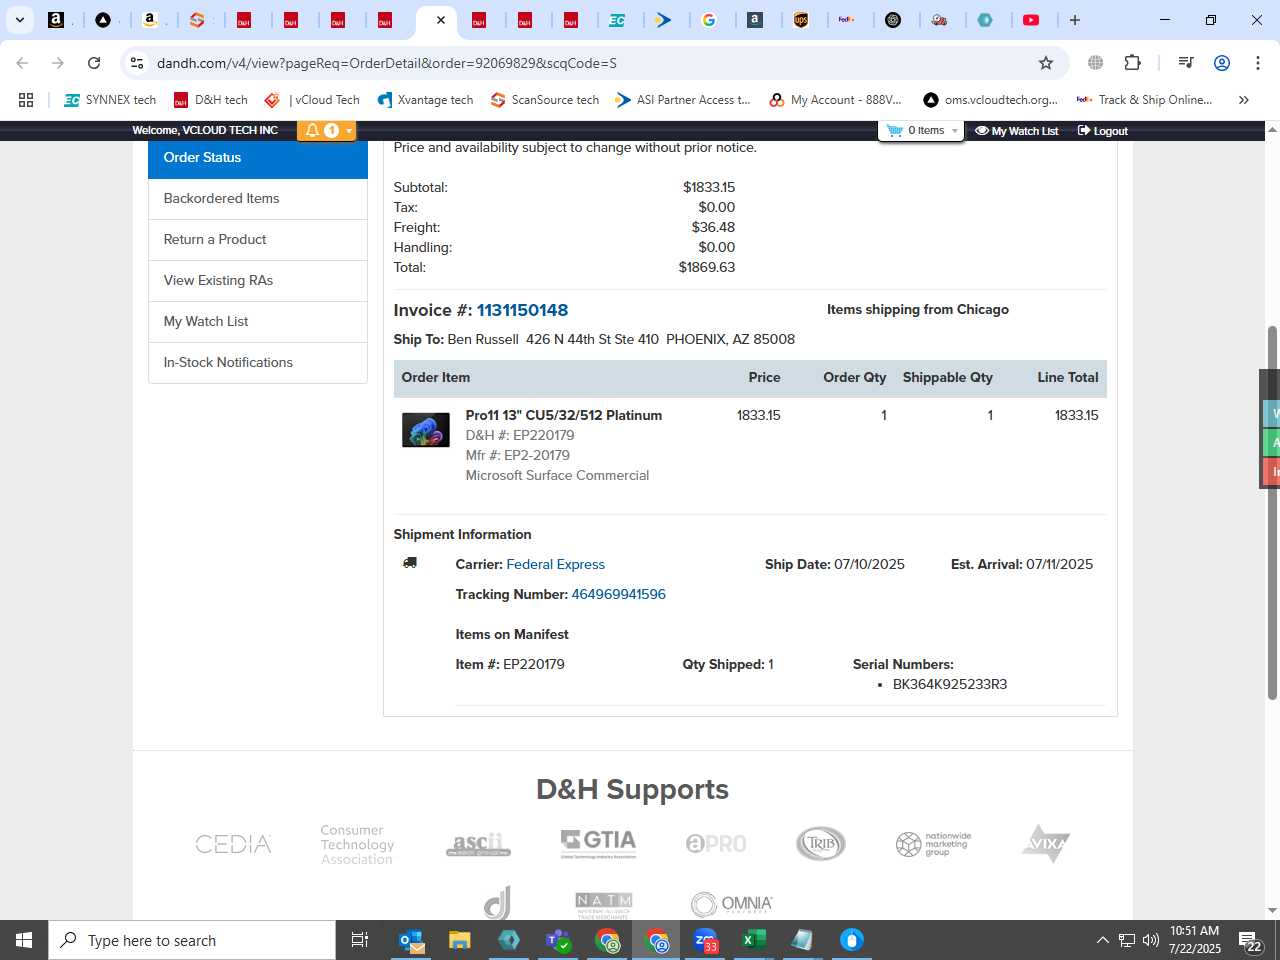Open the ASI Partner Access bookmark
1280x960 pixels.
(x=683, y=100)
